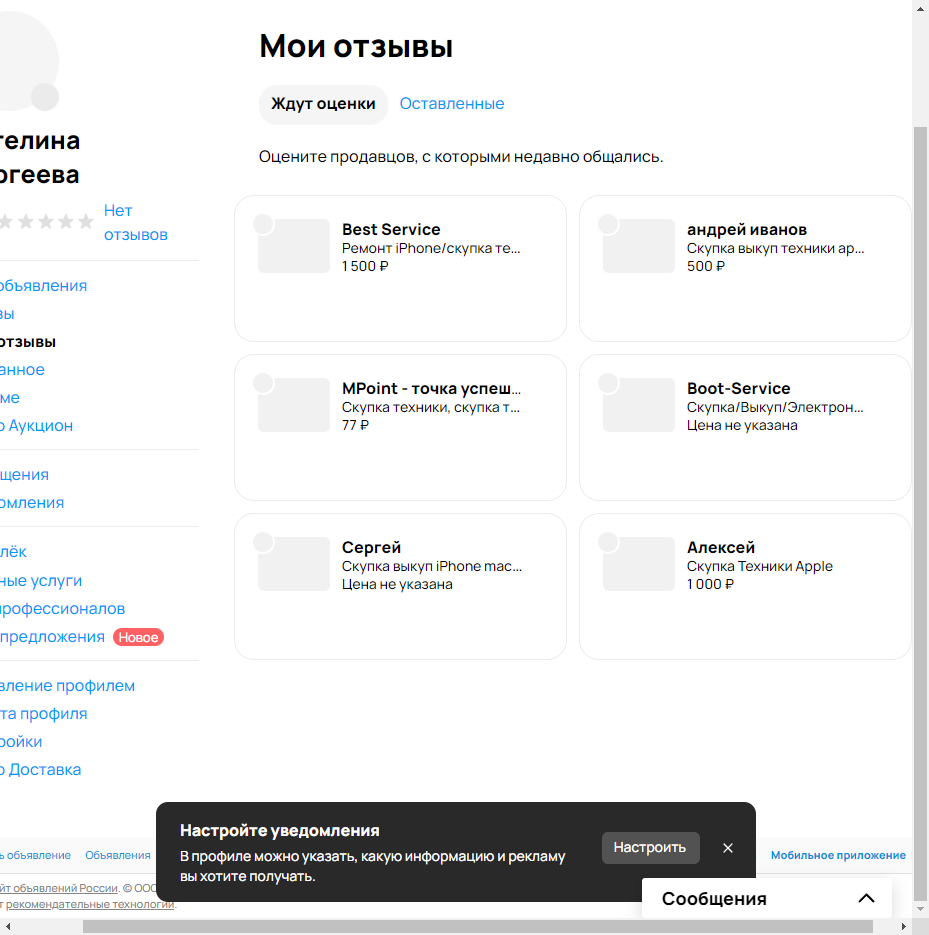Expand the Сообщения chat panel chevron
The height and width of the screenshot is (935, 929).
pos(866,898)
